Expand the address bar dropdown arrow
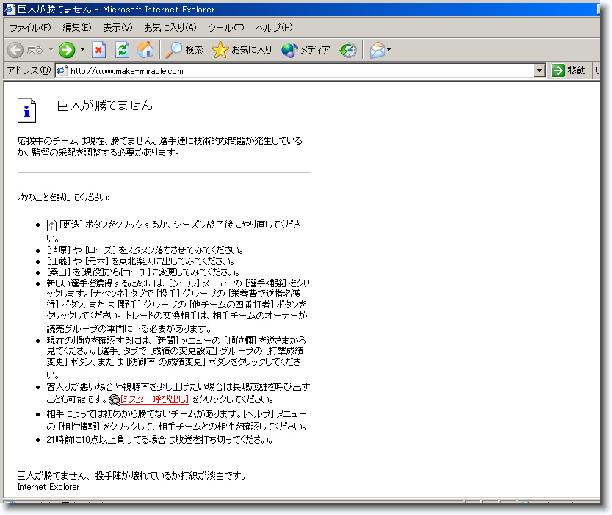Image resolution: width=612 pixels, height=515 pixels. tap(539, 71)
